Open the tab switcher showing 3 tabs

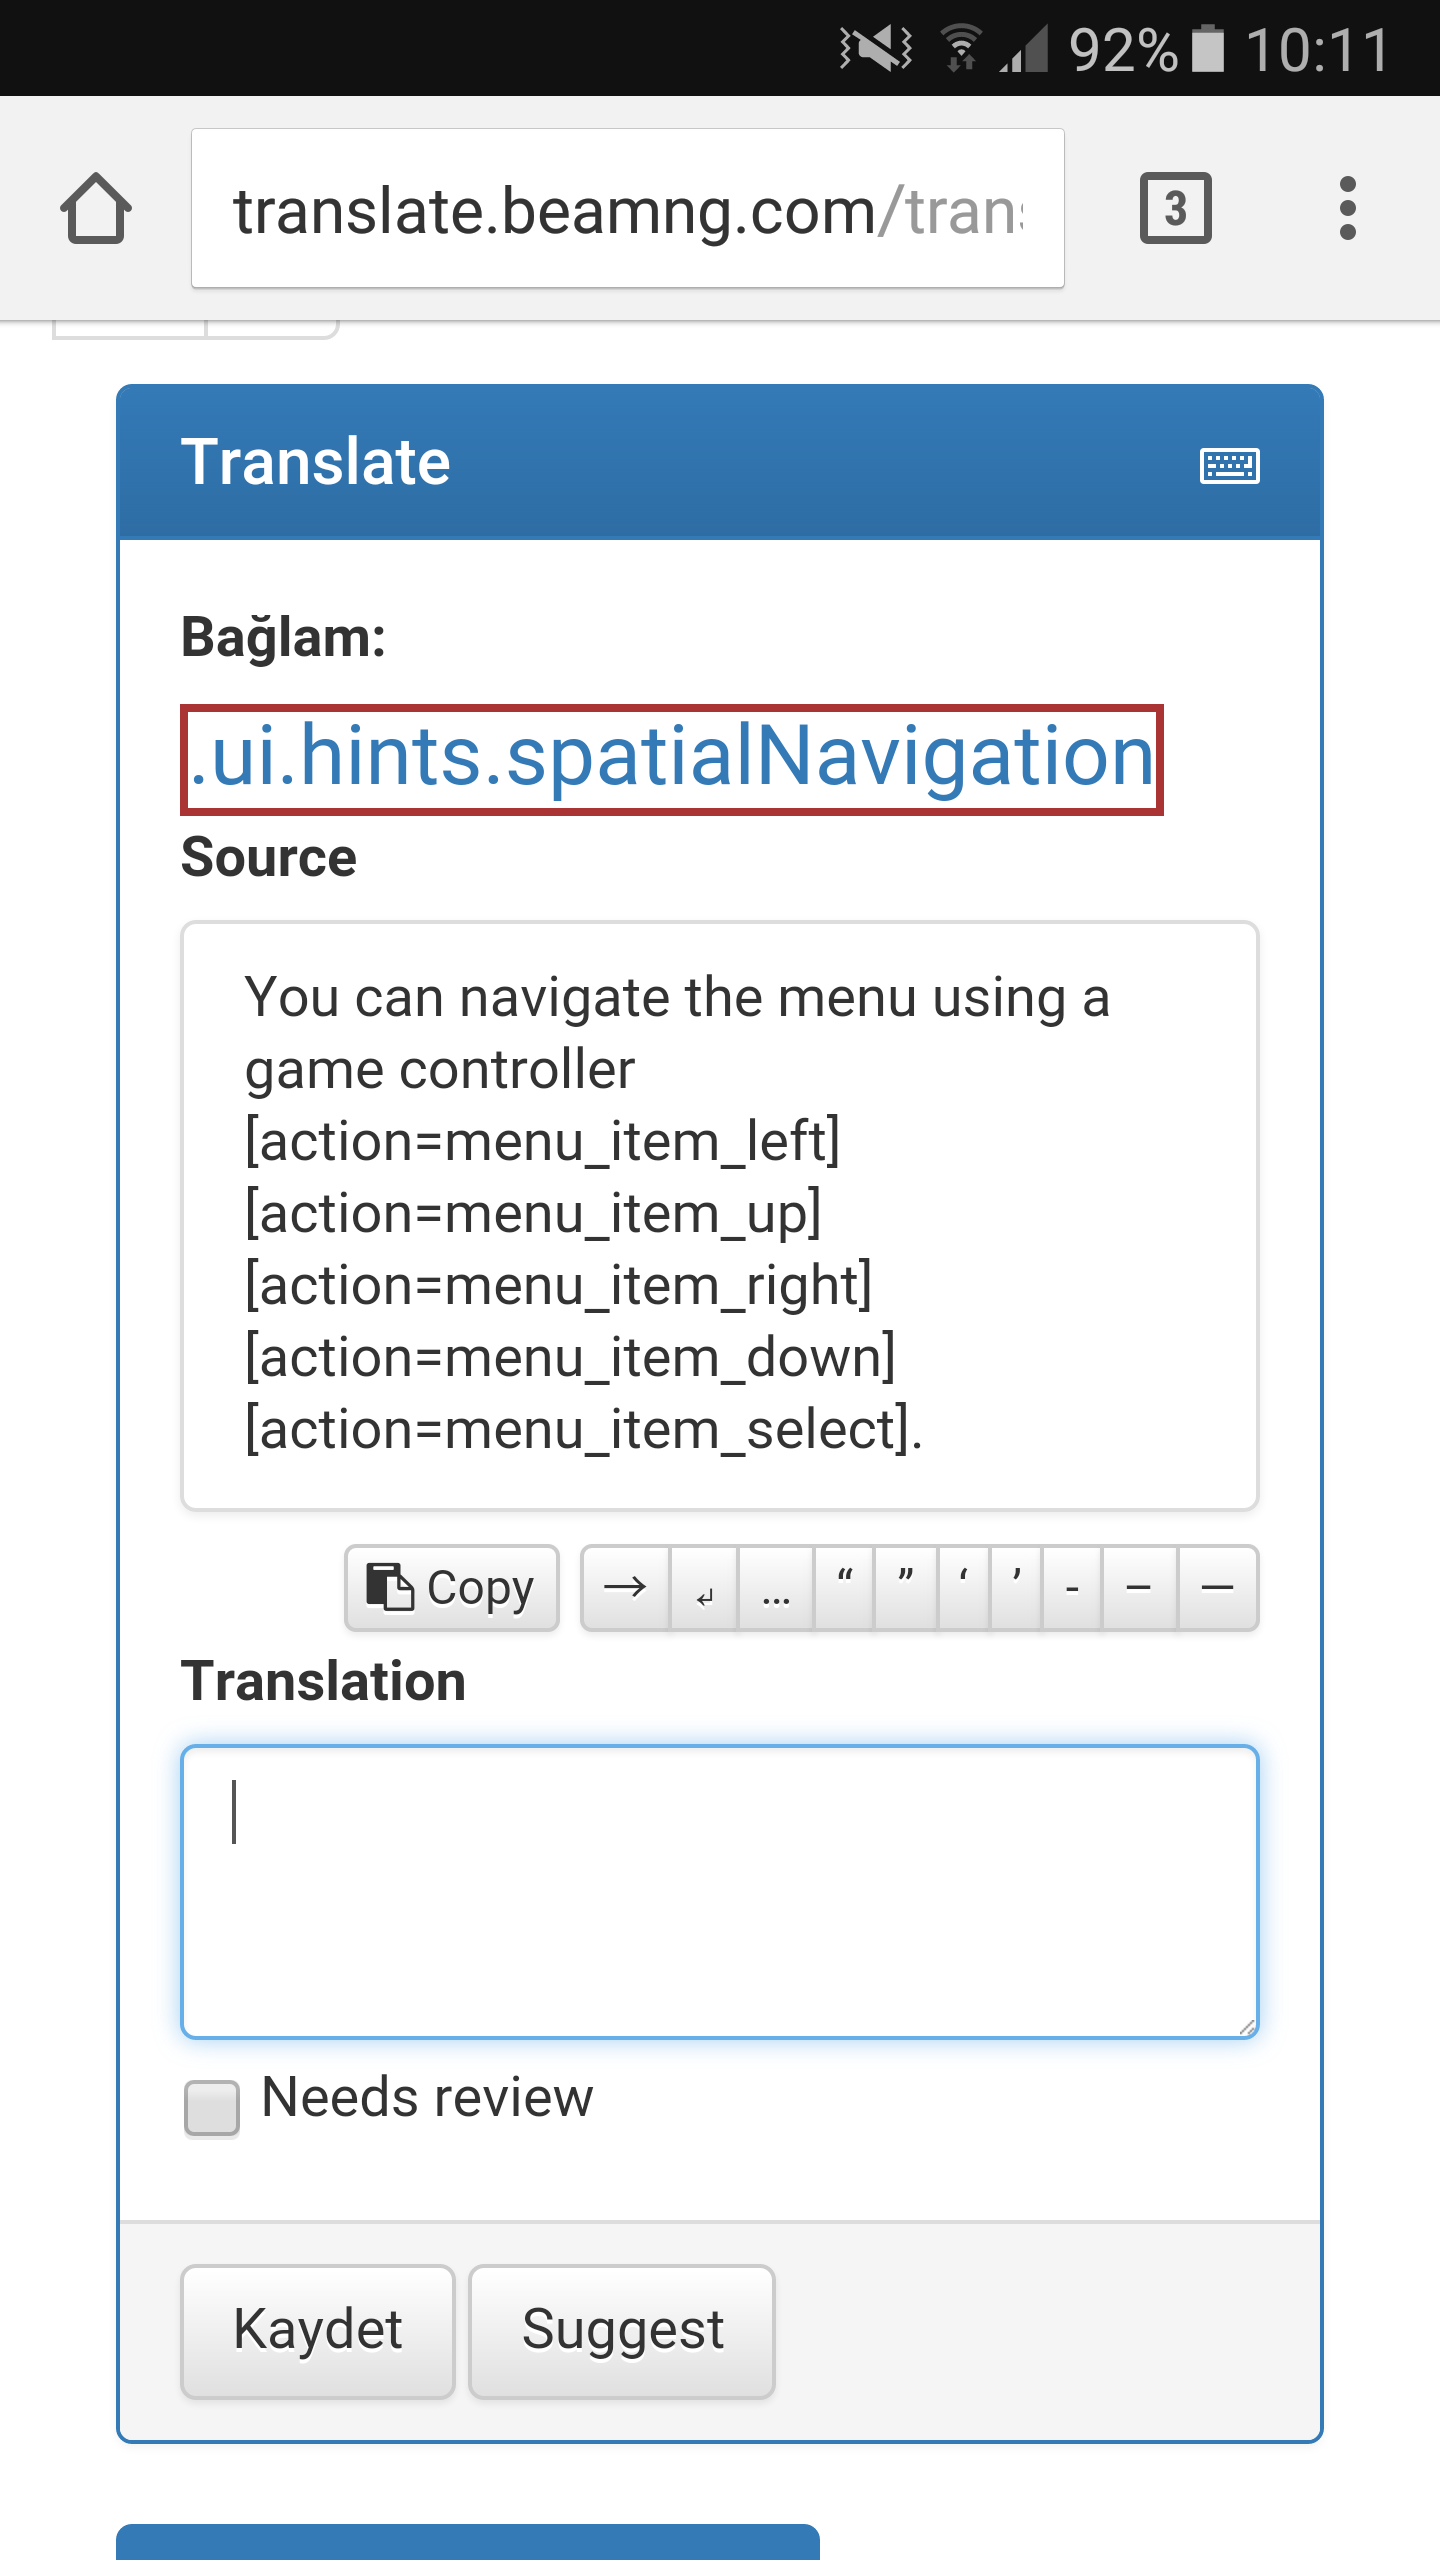1175,208
